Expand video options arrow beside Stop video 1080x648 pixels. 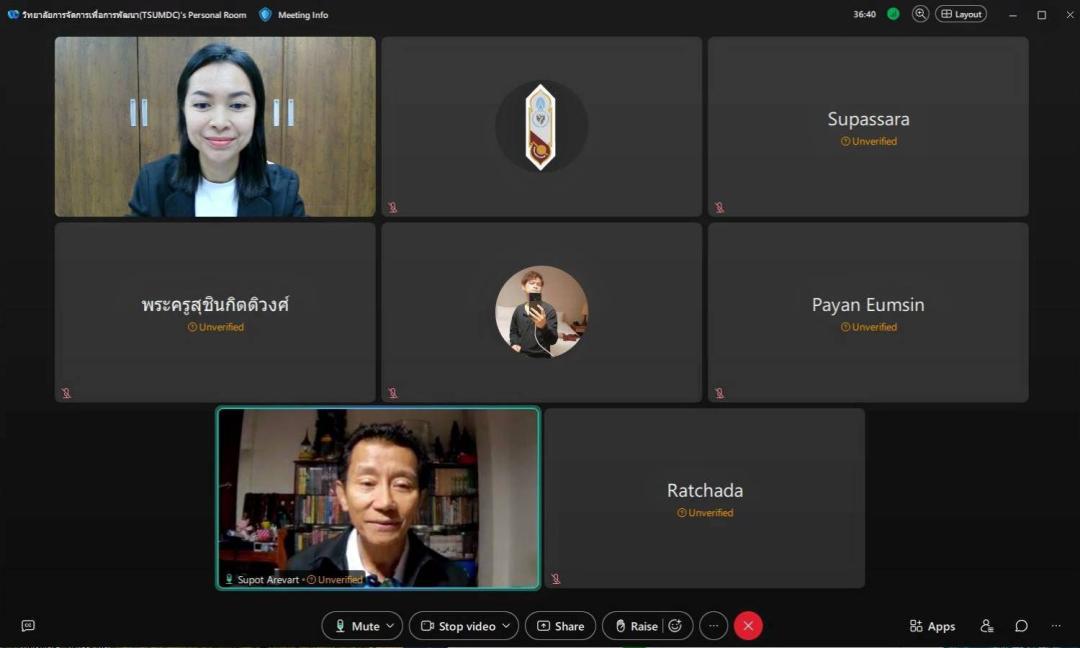[506, 626]
